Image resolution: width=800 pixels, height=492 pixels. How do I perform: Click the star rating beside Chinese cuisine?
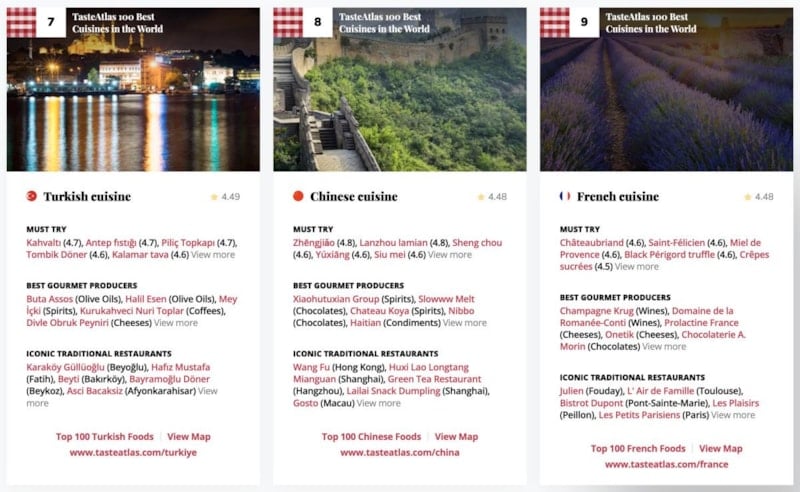[x=492, y=196]
